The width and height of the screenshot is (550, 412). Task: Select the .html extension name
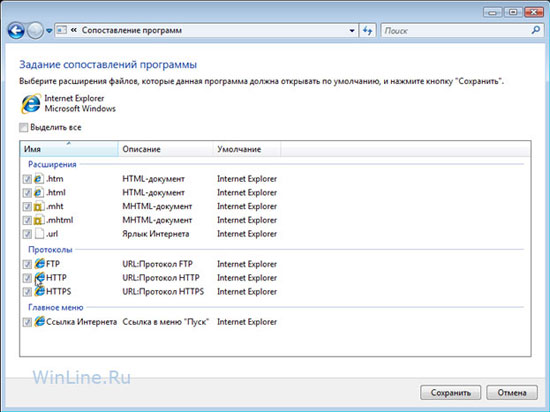[x=56, y=193]
